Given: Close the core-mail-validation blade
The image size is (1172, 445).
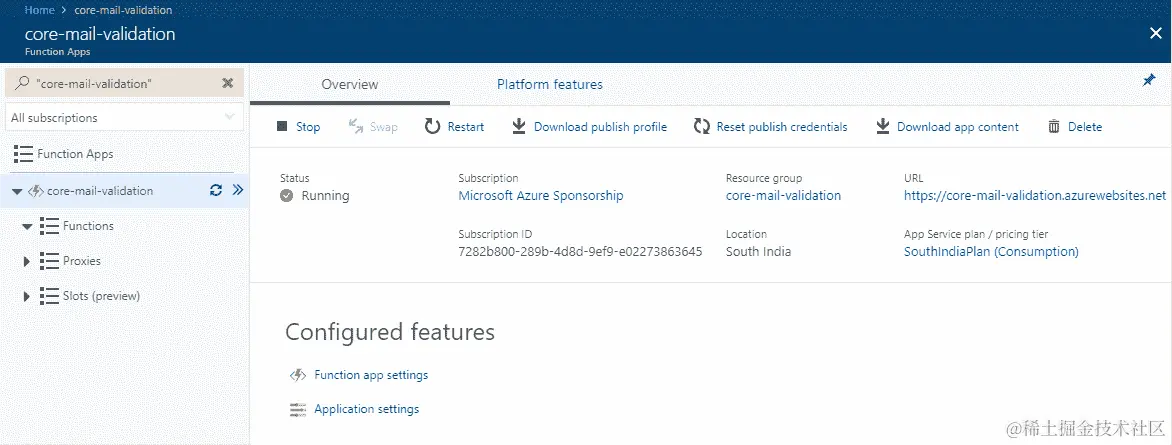Looking at the screenshot, I should click(x=1155, y=33).
